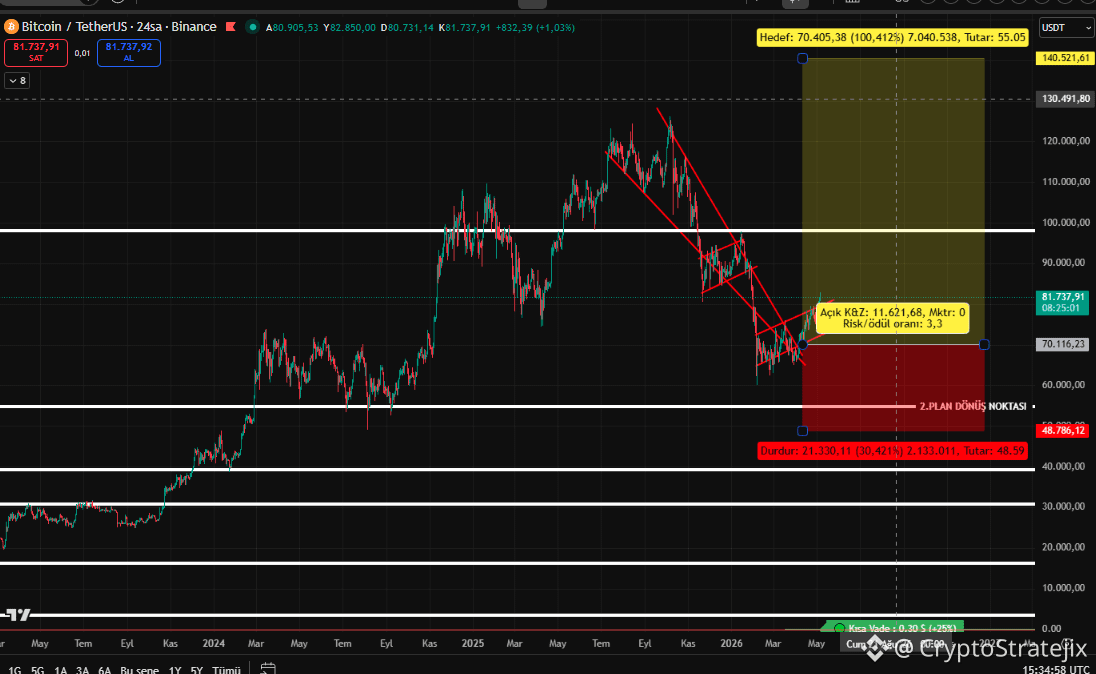Select the Bu sene time range

tap(139, 670)
